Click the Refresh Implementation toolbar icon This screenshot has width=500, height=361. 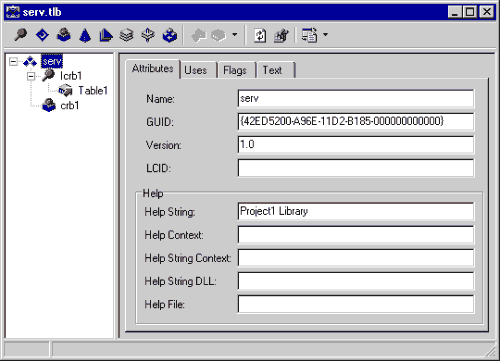coord(260,35)
